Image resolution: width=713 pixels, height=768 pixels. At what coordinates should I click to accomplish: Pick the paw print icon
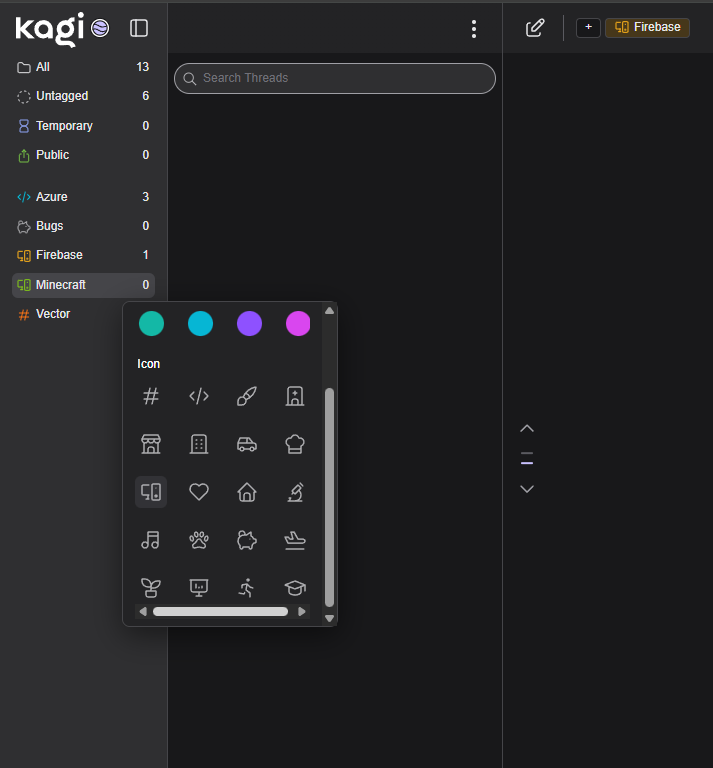coord(199,540)
